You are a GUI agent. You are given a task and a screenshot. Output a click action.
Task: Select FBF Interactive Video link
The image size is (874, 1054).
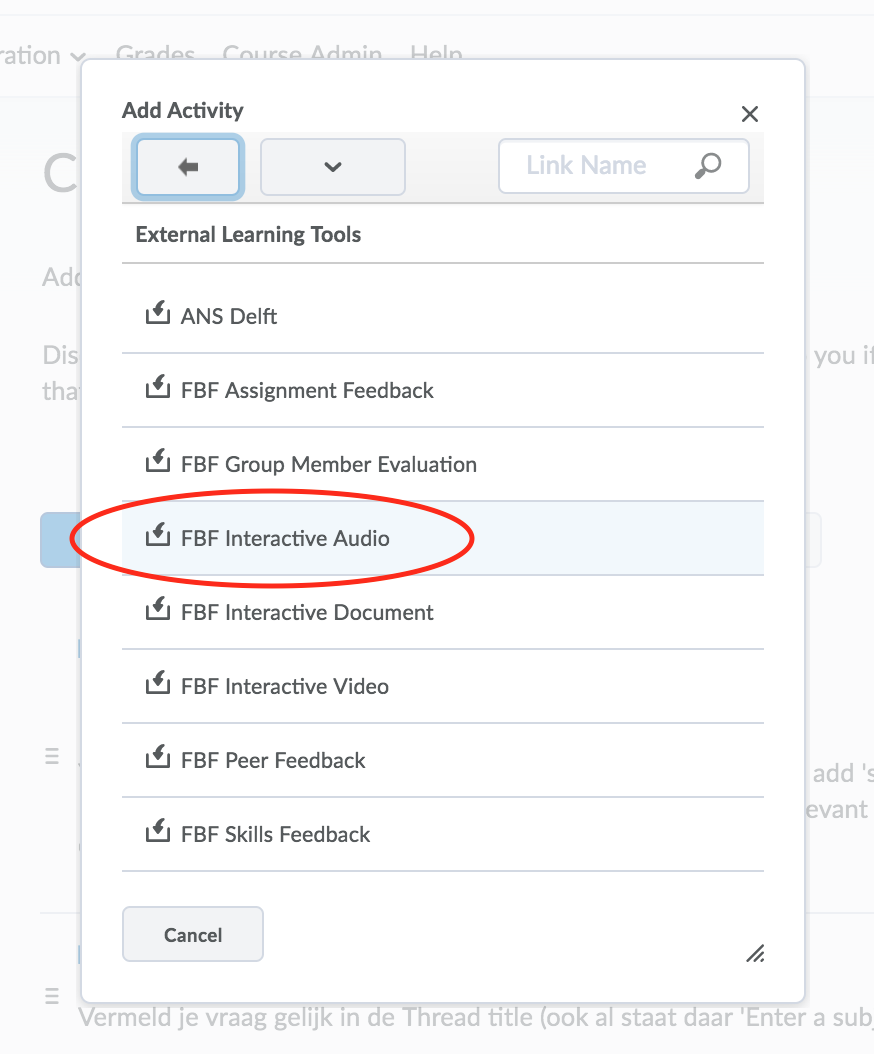[285, 686]
